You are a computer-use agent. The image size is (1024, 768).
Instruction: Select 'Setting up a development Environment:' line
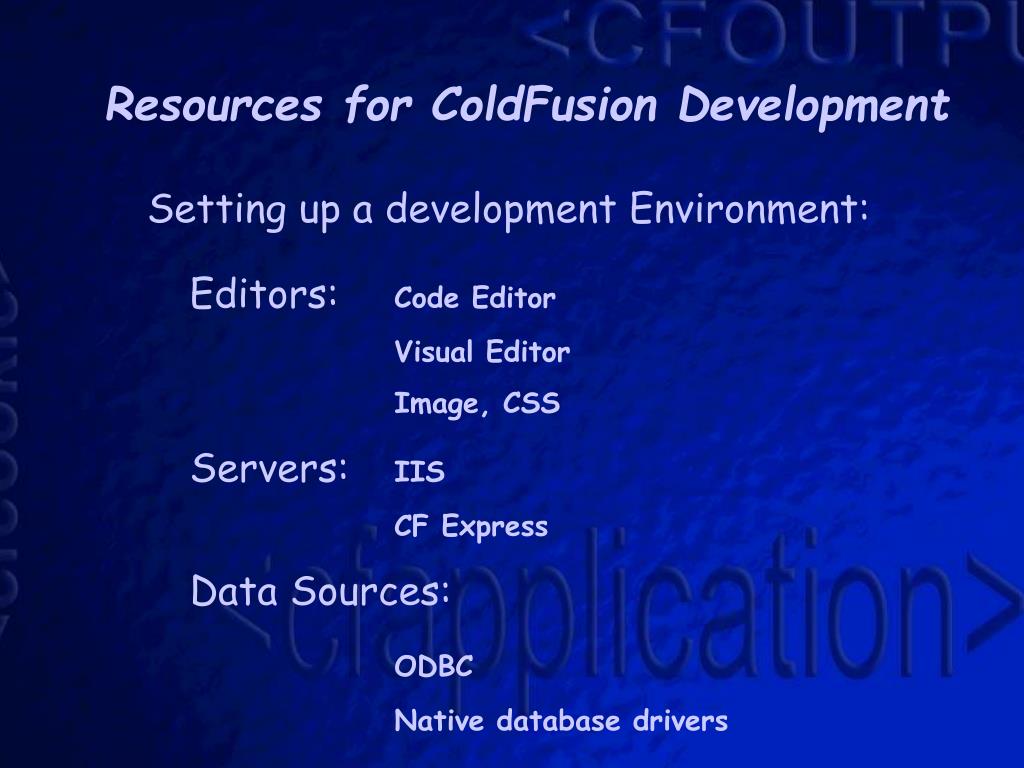click(x=509, y=210)
